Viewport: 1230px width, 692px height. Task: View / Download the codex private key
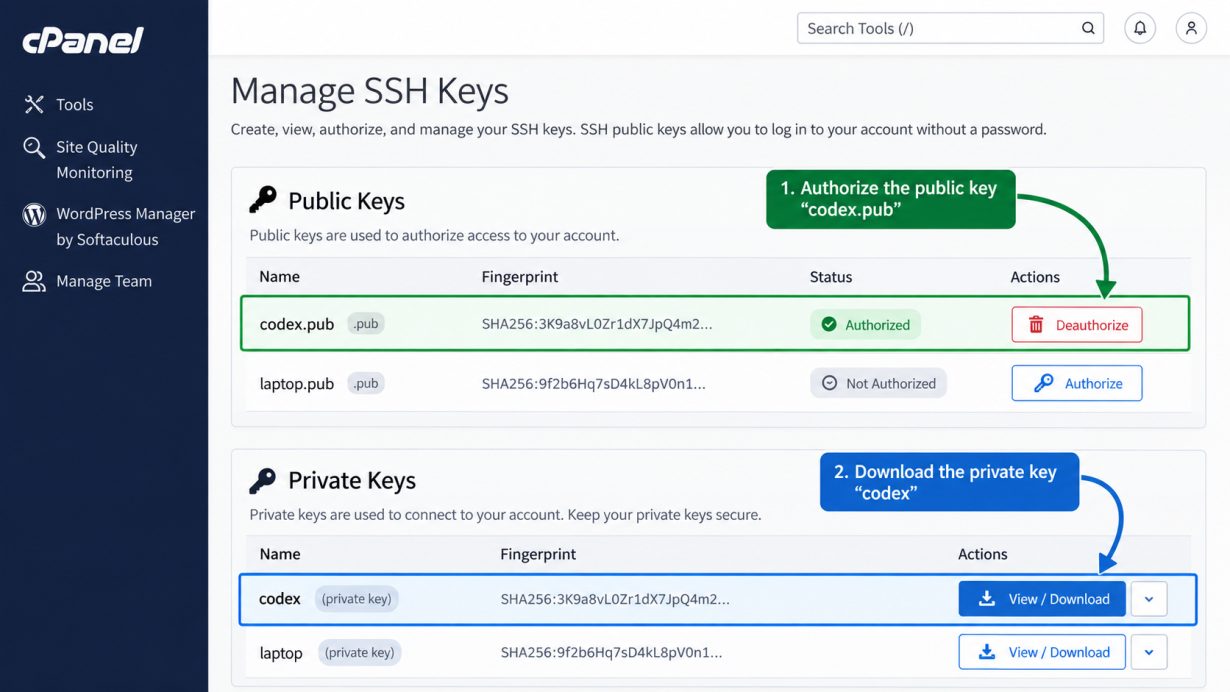(x=1042, y=599)
